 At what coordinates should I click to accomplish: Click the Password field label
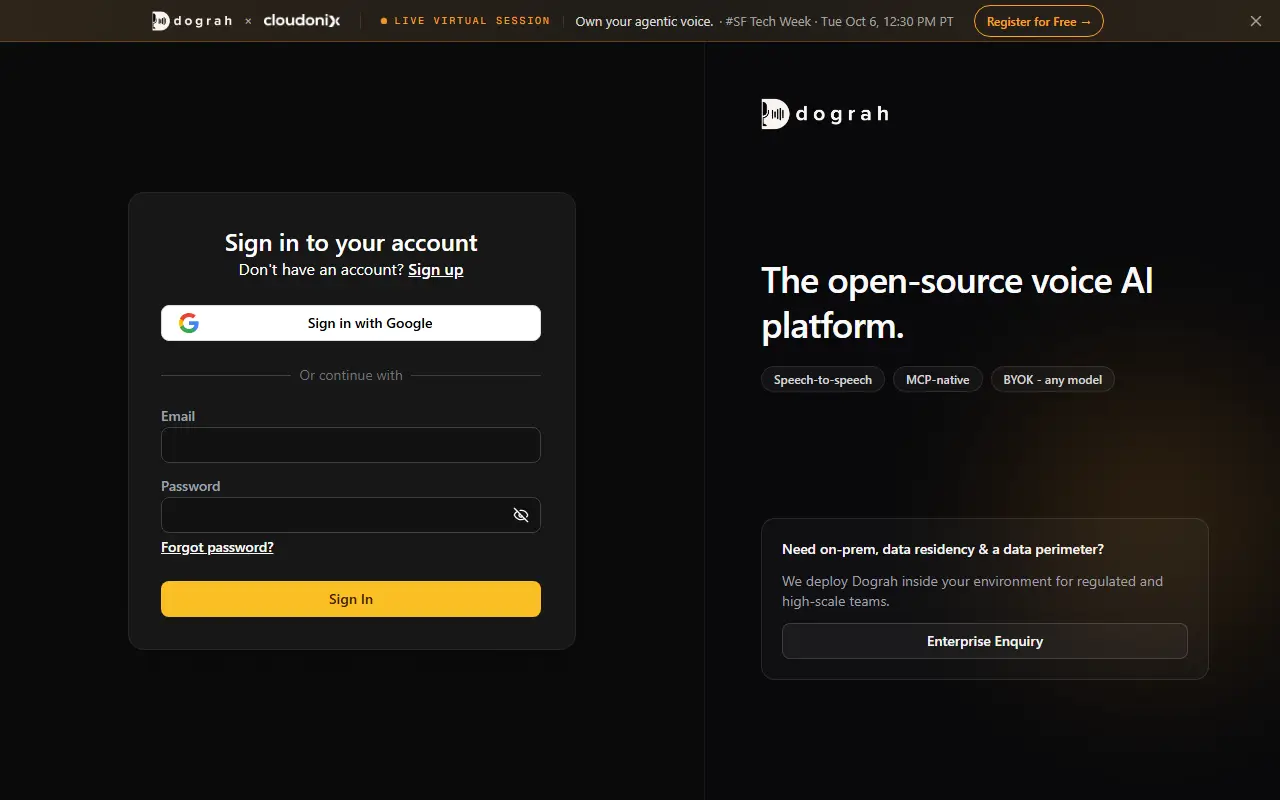[x=190, y=486]
